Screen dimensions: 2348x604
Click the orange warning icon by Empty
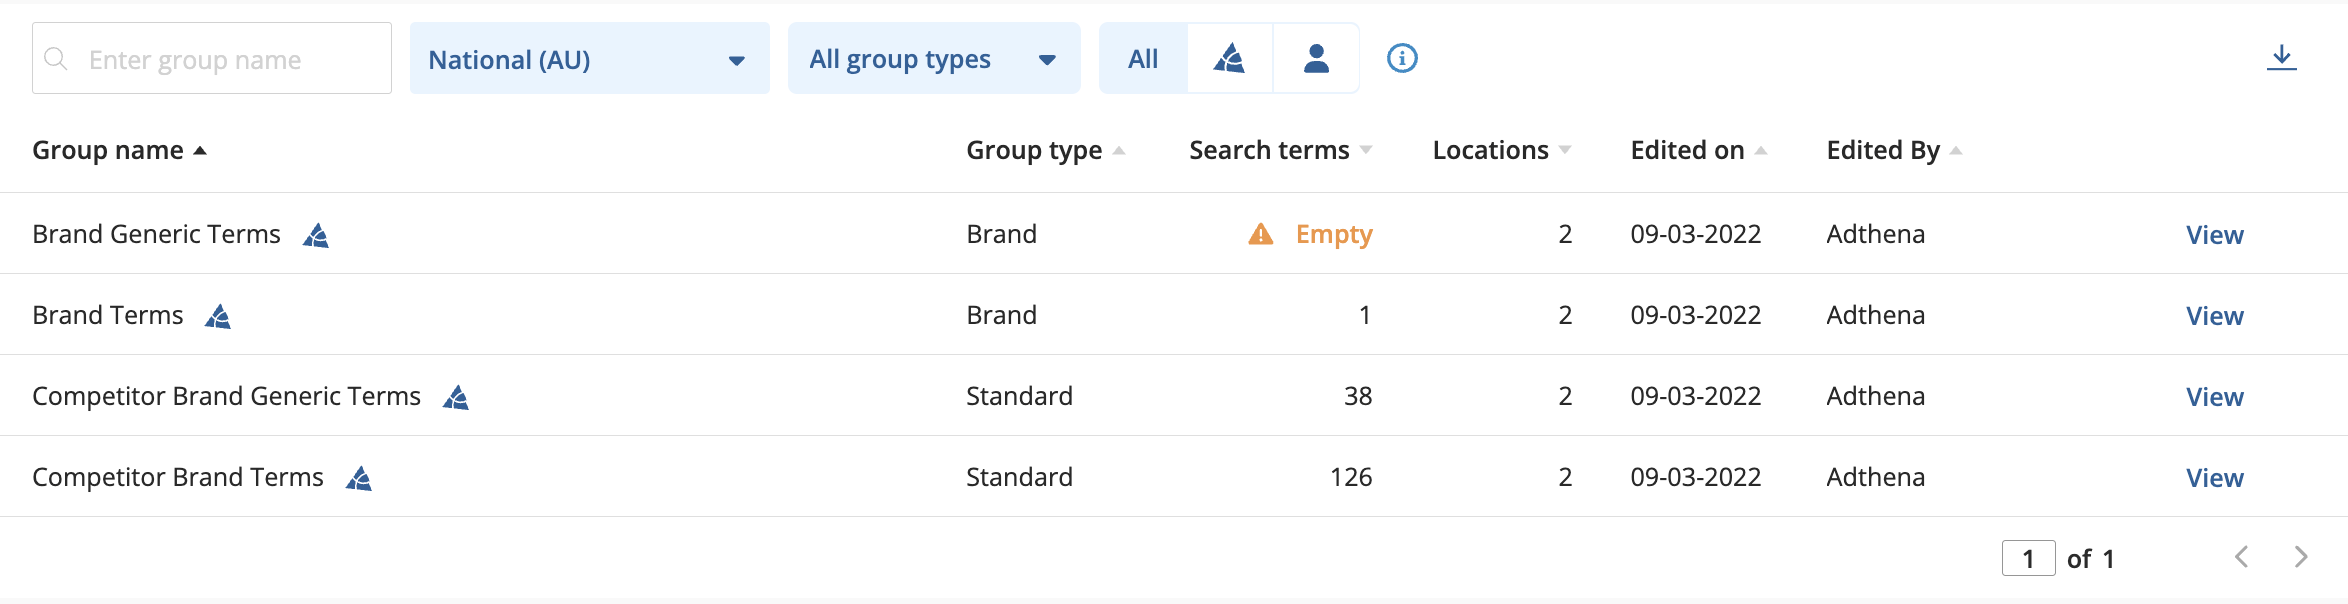click(x=1261, y=234)
